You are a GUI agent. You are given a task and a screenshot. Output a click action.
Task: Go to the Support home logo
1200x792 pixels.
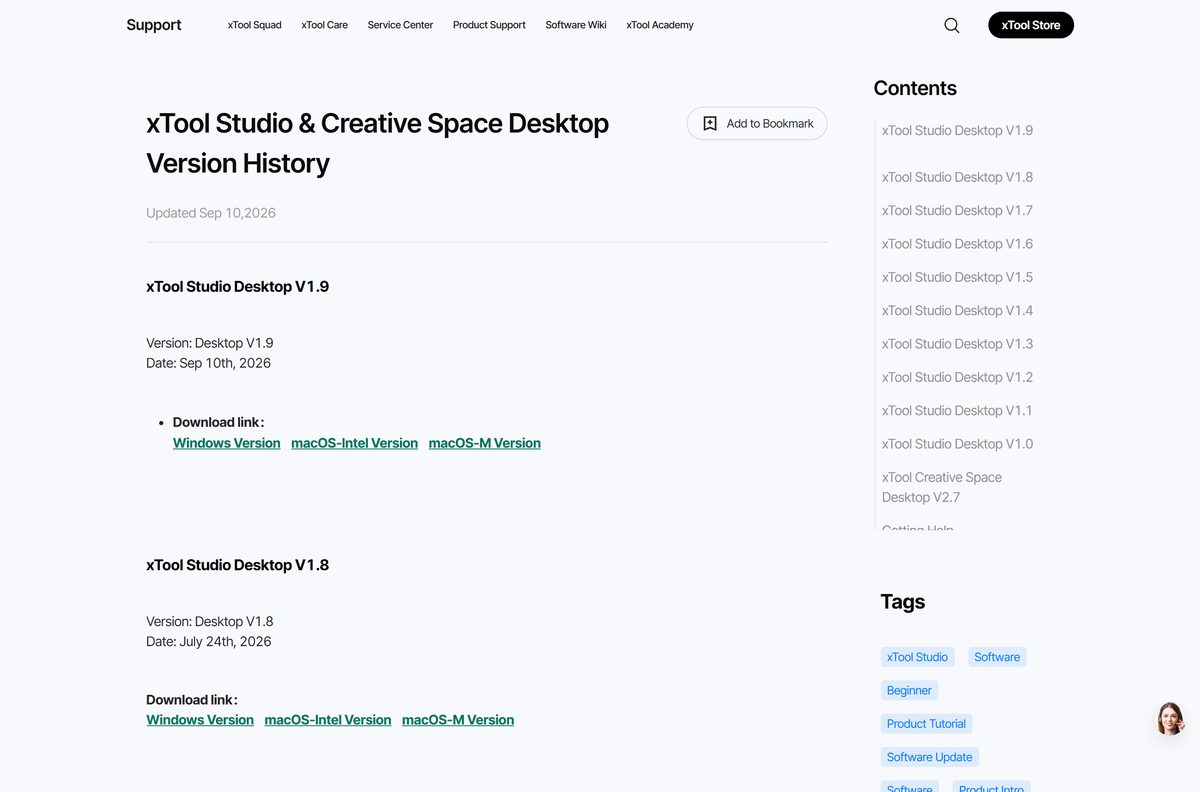pyautogui.click(x=154, y=25)
